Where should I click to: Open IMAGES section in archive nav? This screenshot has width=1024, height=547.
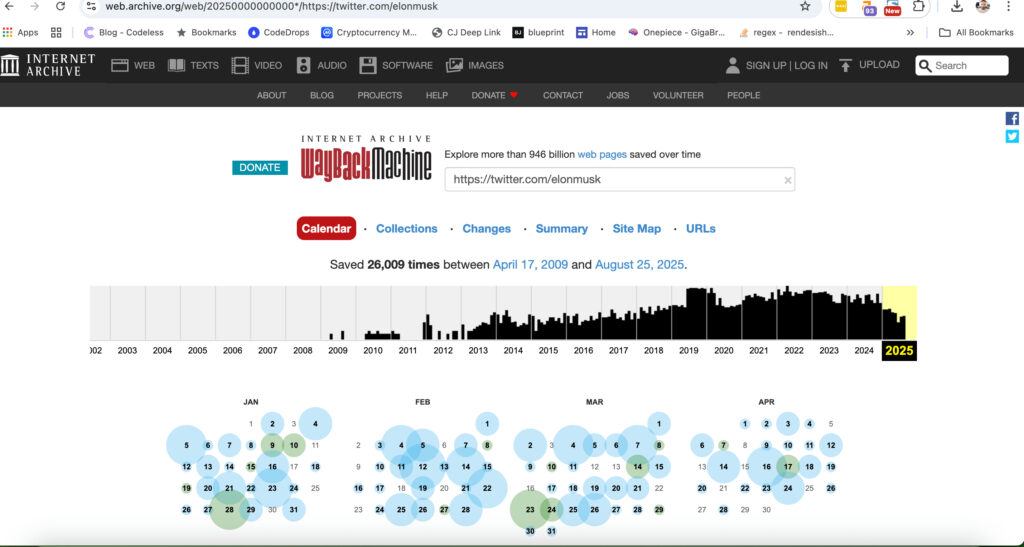(x=475, y=65)
